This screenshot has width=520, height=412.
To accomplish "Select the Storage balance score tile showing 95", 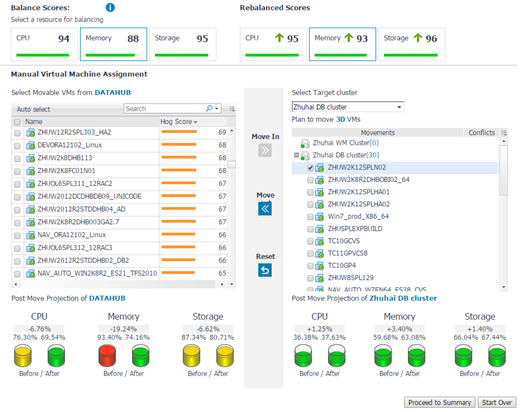I will pyautogui.click(x=183, y=44).
